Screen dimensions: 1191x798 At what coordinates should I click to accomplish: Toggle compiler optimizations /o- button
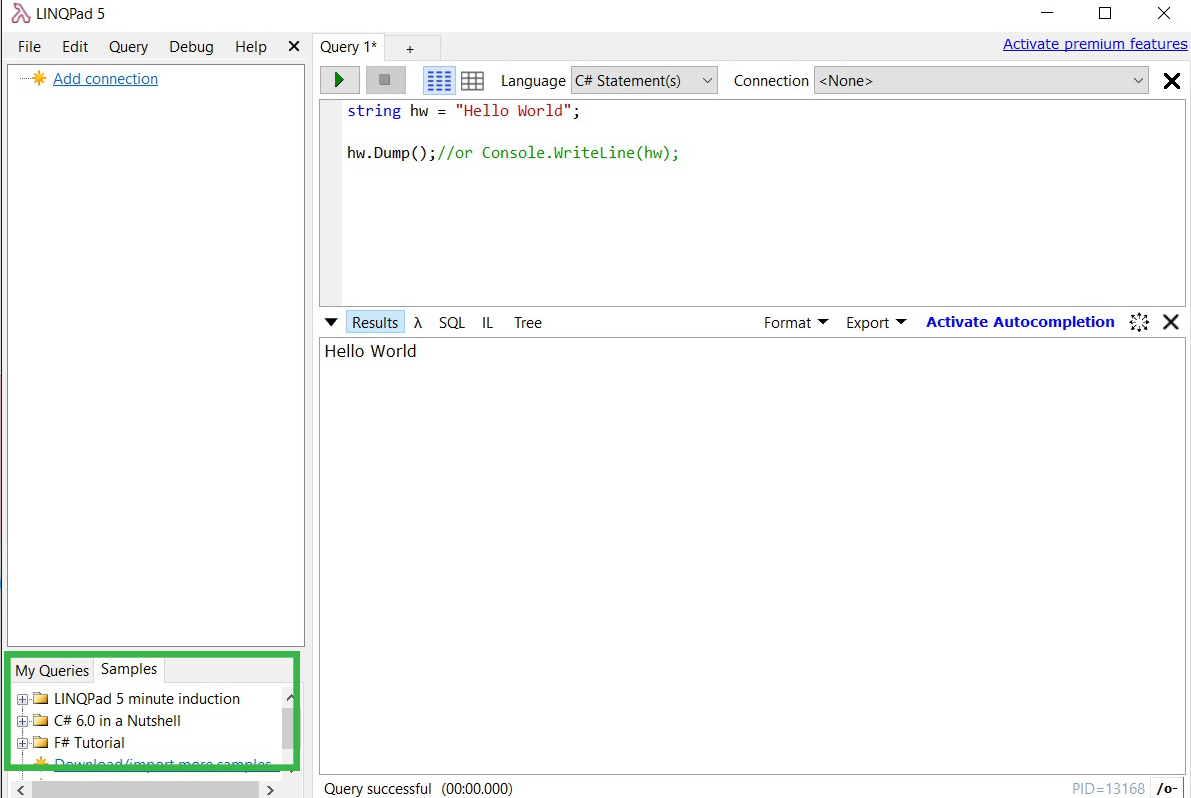(1167, 789)
